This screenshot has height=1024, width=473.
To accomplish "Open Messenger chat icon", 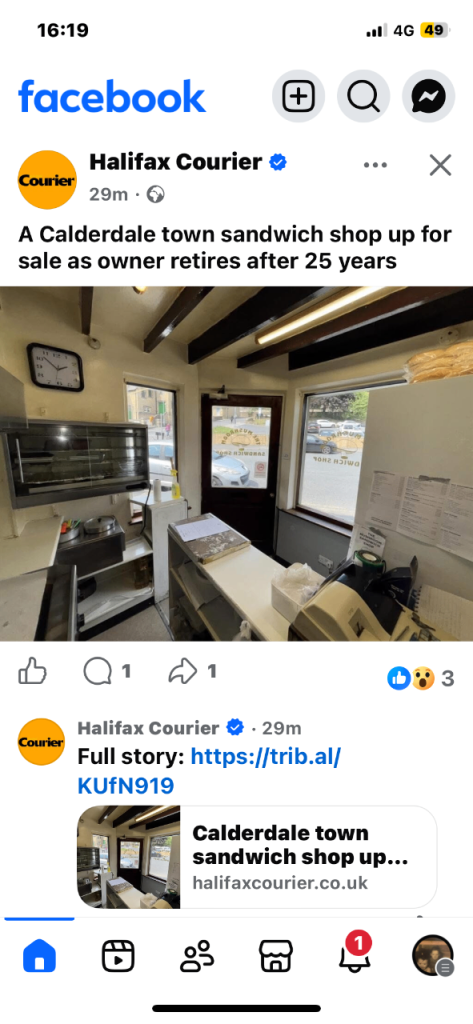I will click(429, 97).
